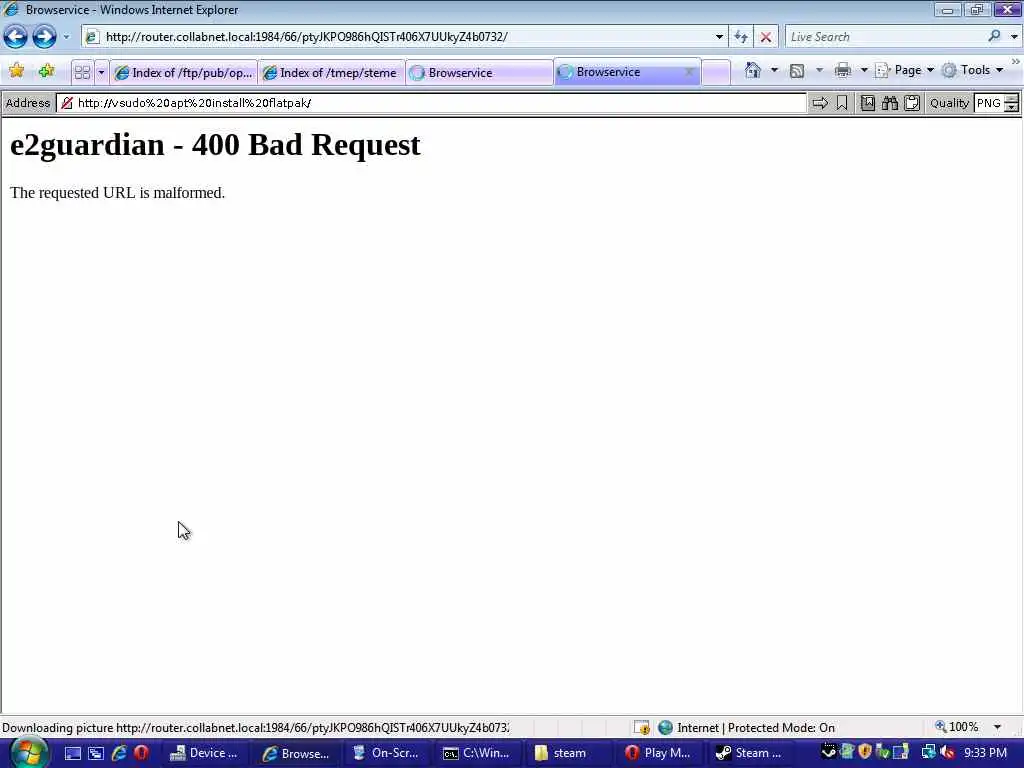Open the Browservice bookmarks page icon
Screen dimensions: 1024x768
867,103
